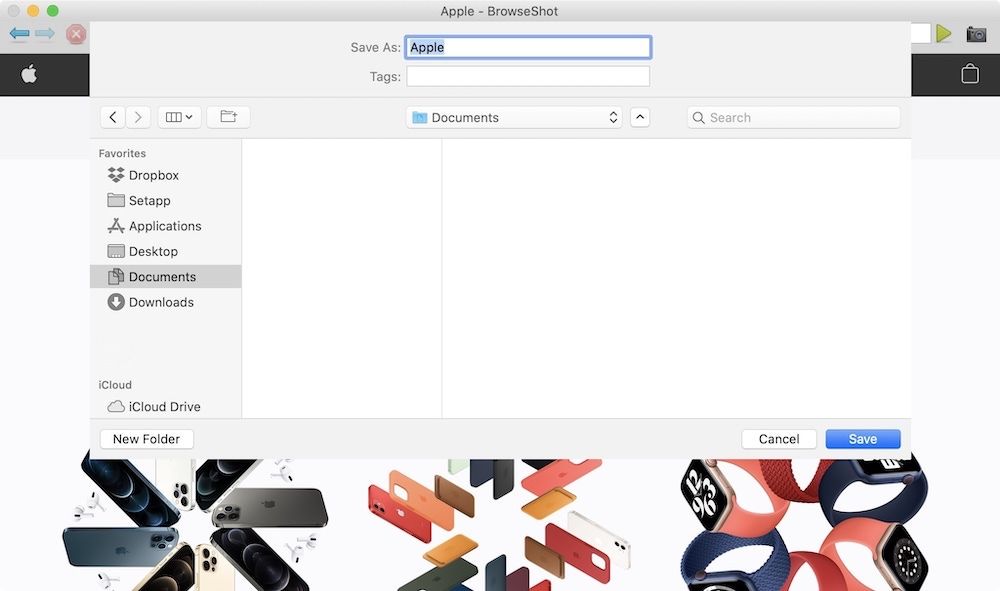Select iCloud Drive in sidebar

164,407
